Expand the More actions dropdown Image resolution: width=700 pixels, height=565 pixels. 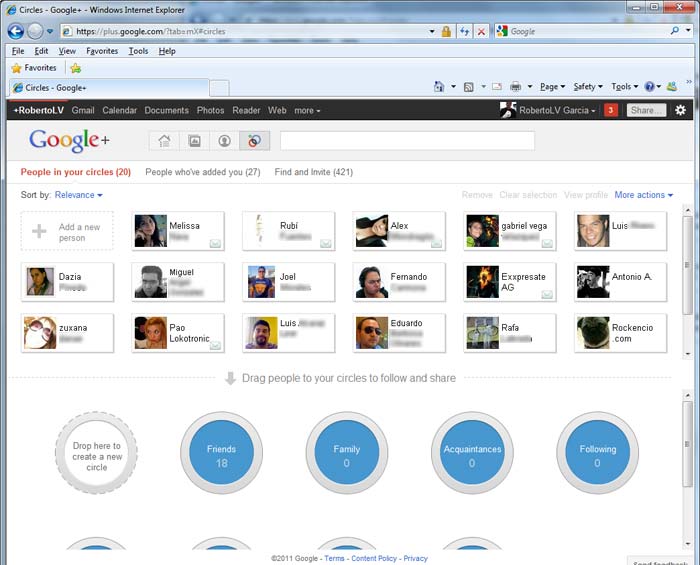pos(643,195)
